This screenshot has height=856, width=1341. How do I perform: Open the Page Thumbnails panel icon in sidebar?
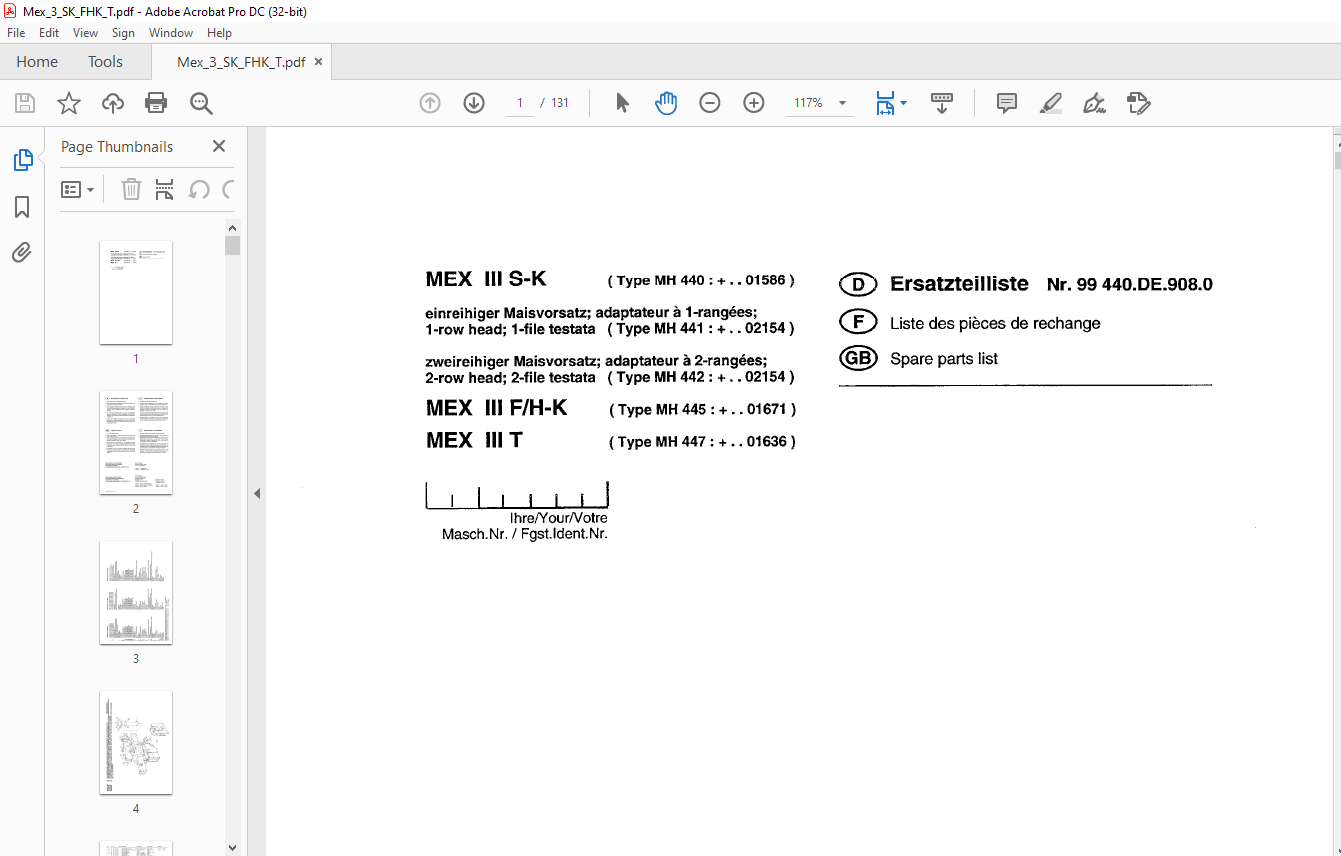point(22,160)
